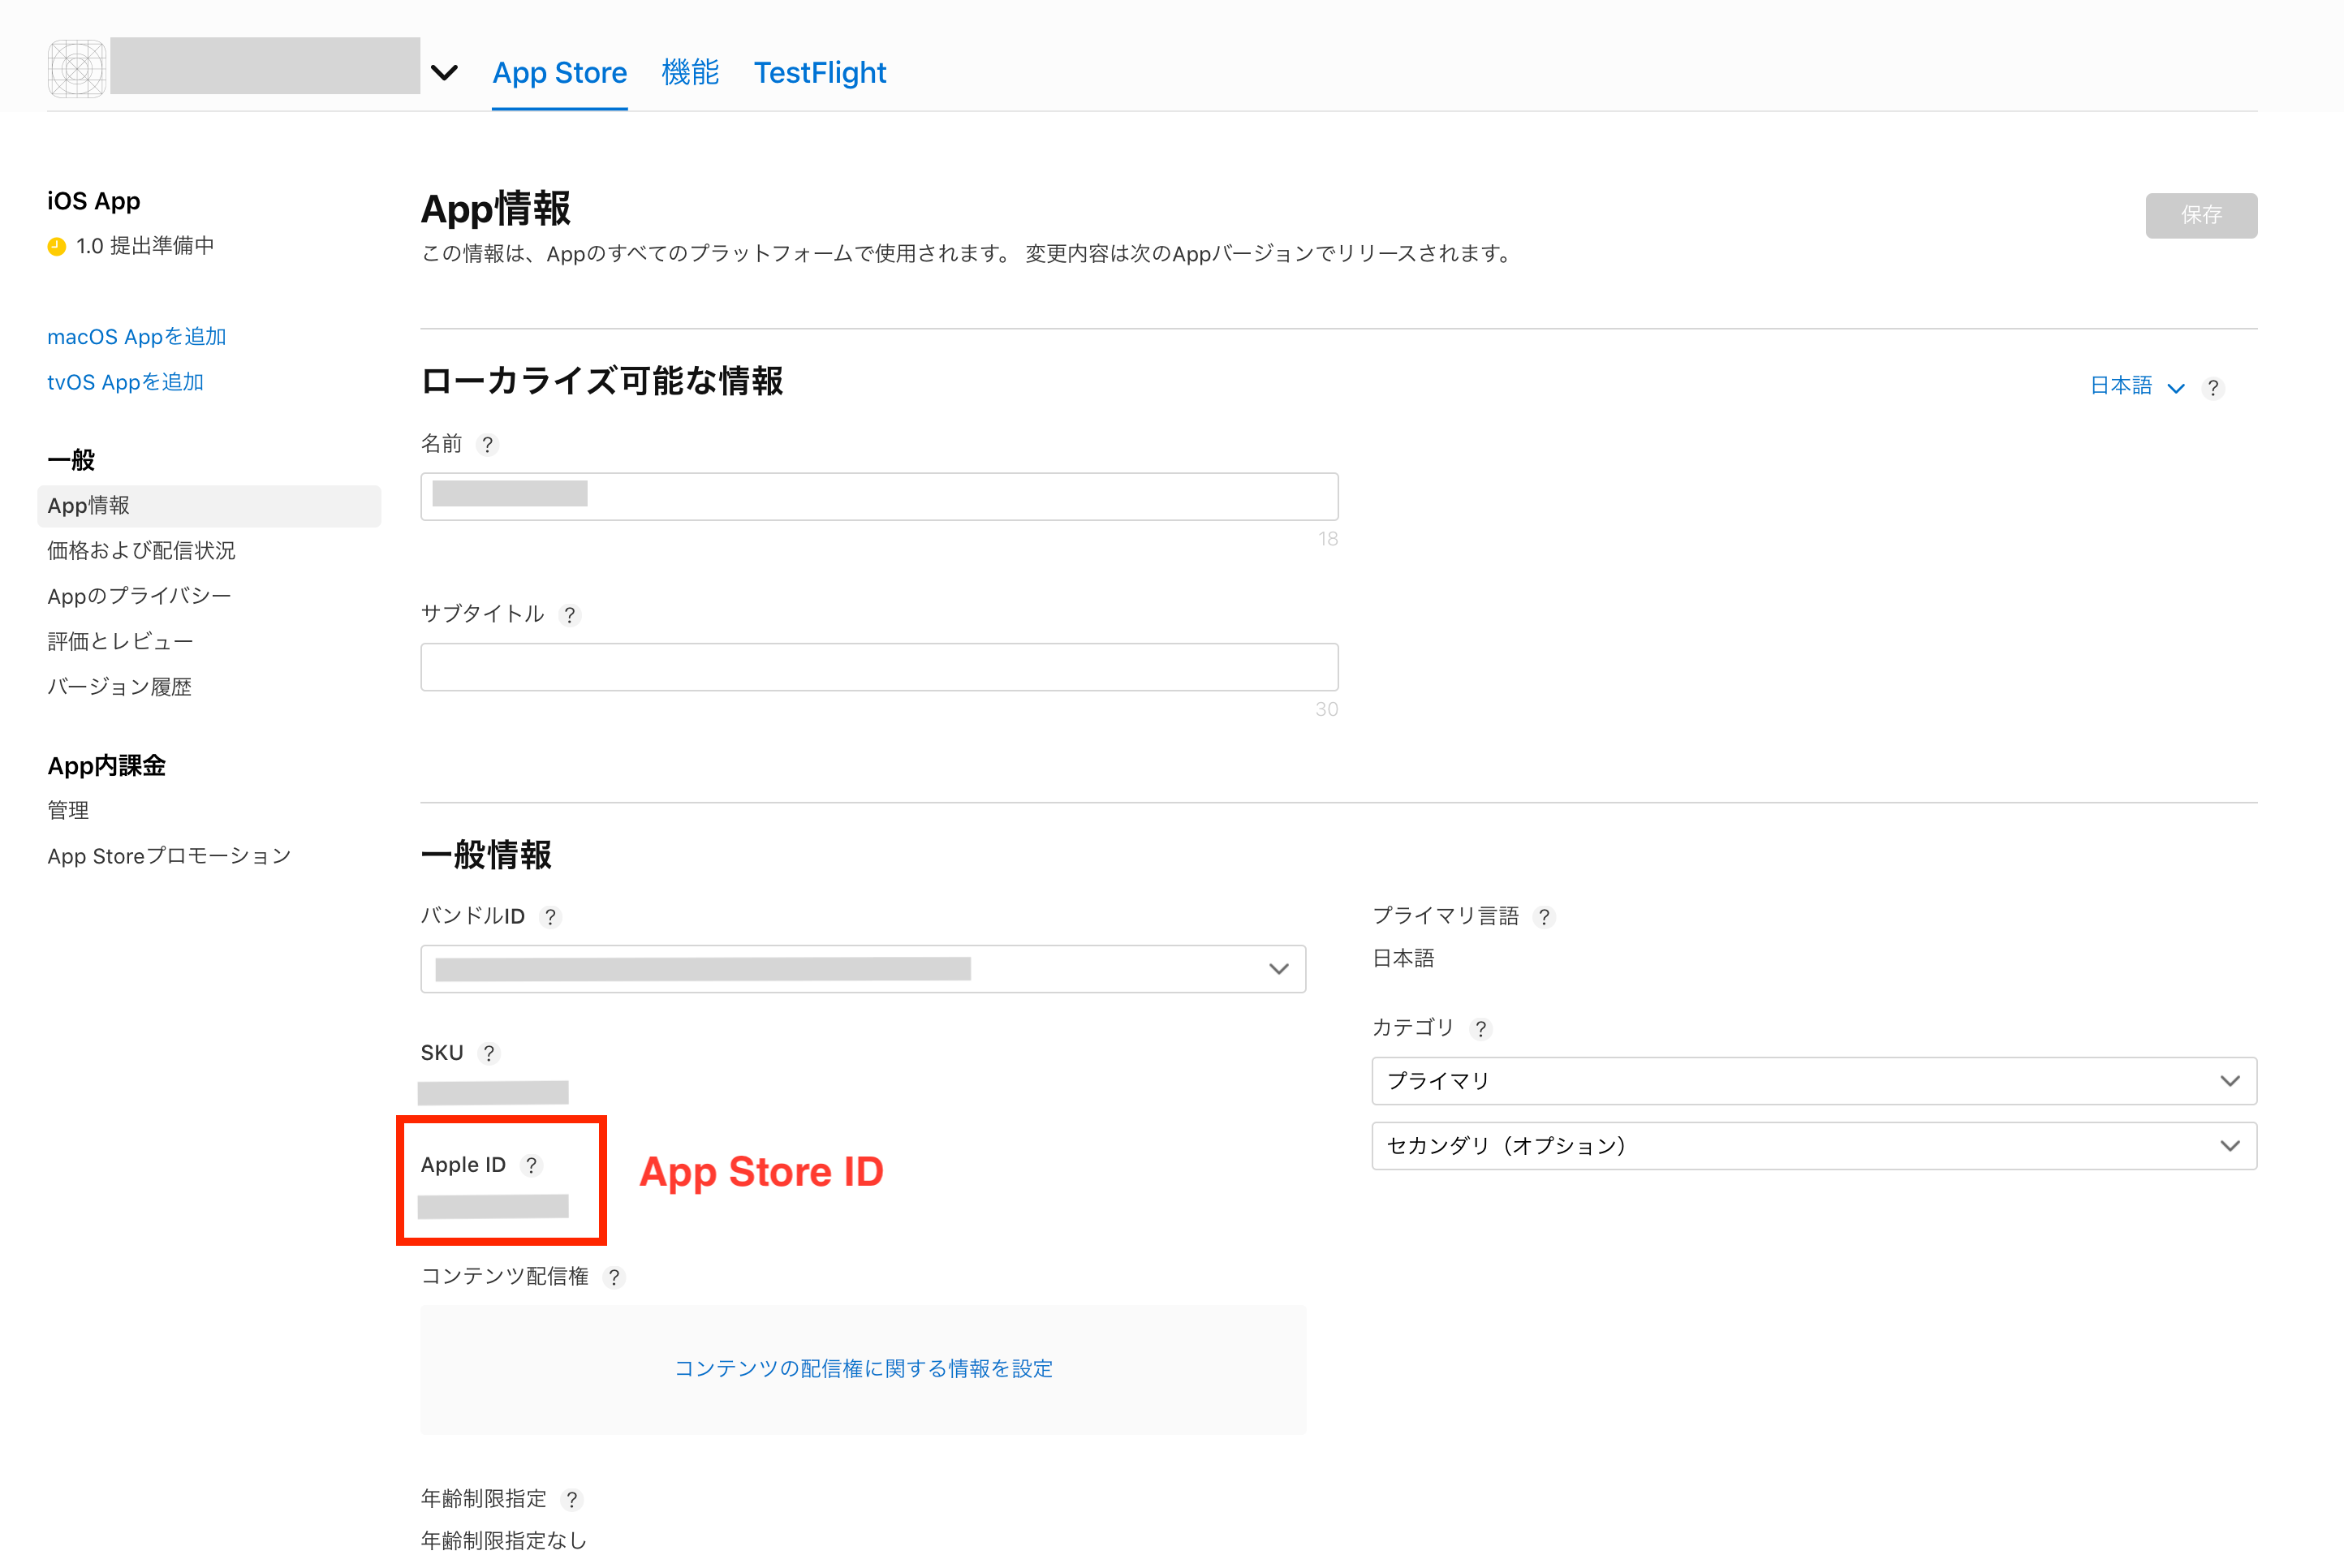The image size is (2344, 1568).
Task: Expand the app switcher chevron in header
Action: [444, 72]
